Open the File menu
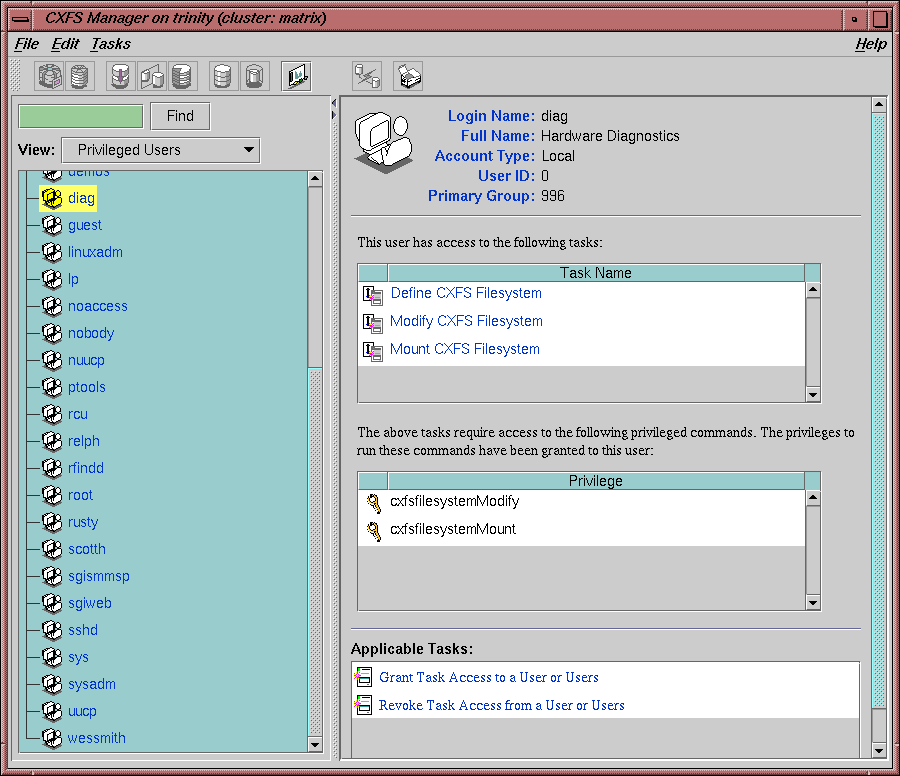The width and height of the screenshot is (900, 776). [26, 44]
